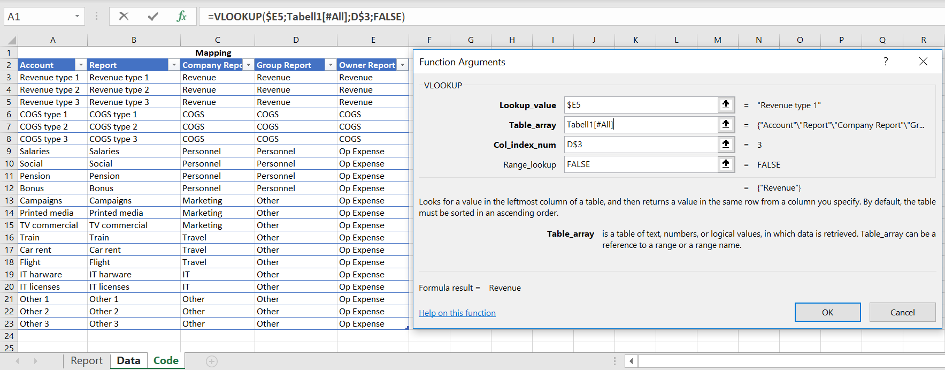
Task: Select 'Revenue type 2' in Account column
Action: click(x=52, y=90)
